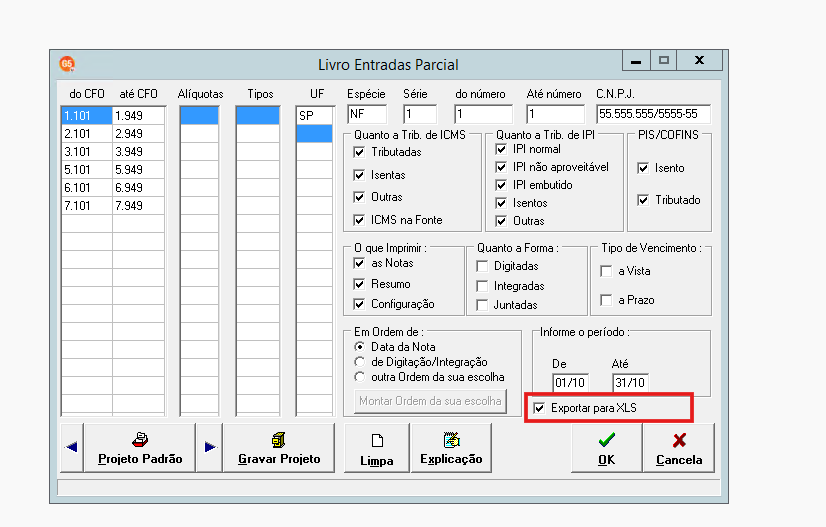Viewport: 826px width, 527px height.
Task: Toggle ICMS na Fonte checkbox
Action: tap(359, 220)
